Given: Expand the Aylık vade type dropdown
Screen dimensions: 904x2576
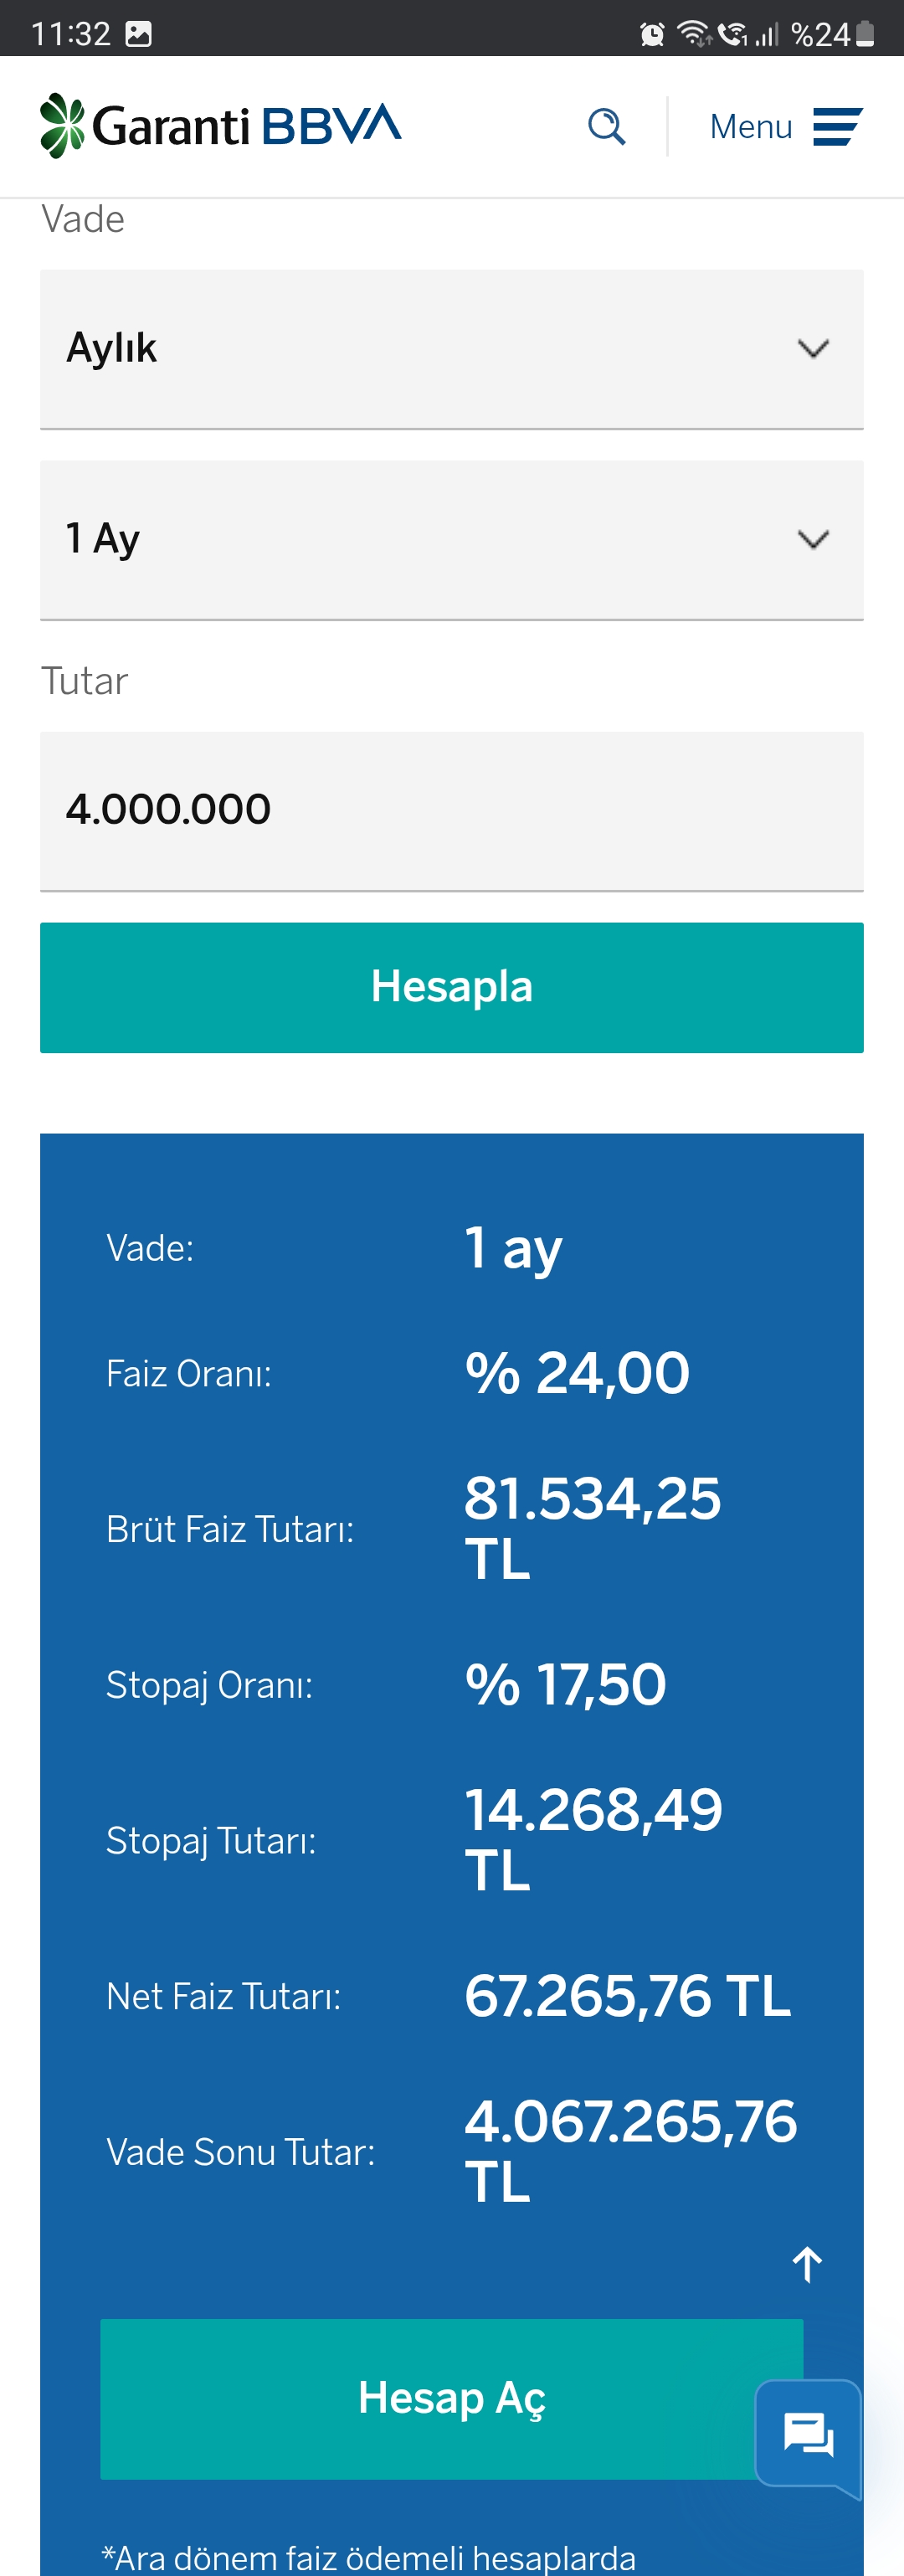Looking at the screenshot, I should pos(452,349).
